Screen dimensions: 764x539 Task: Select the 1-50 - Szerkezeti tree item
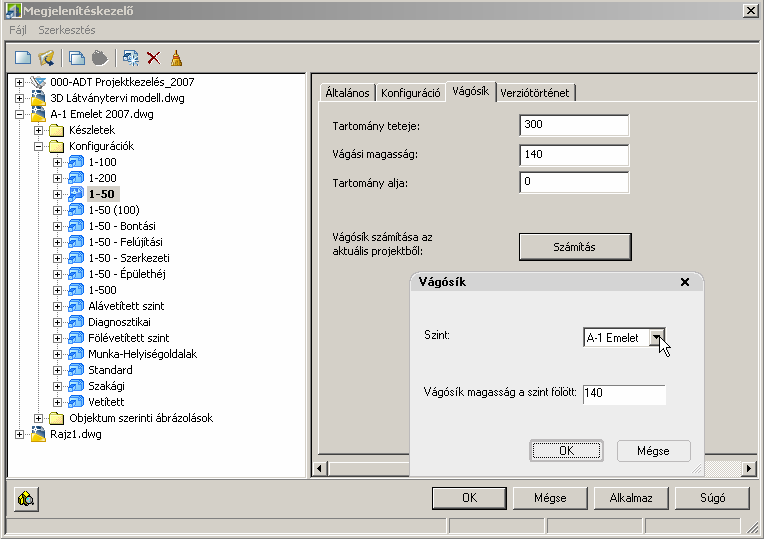click(x=129, y=258)
